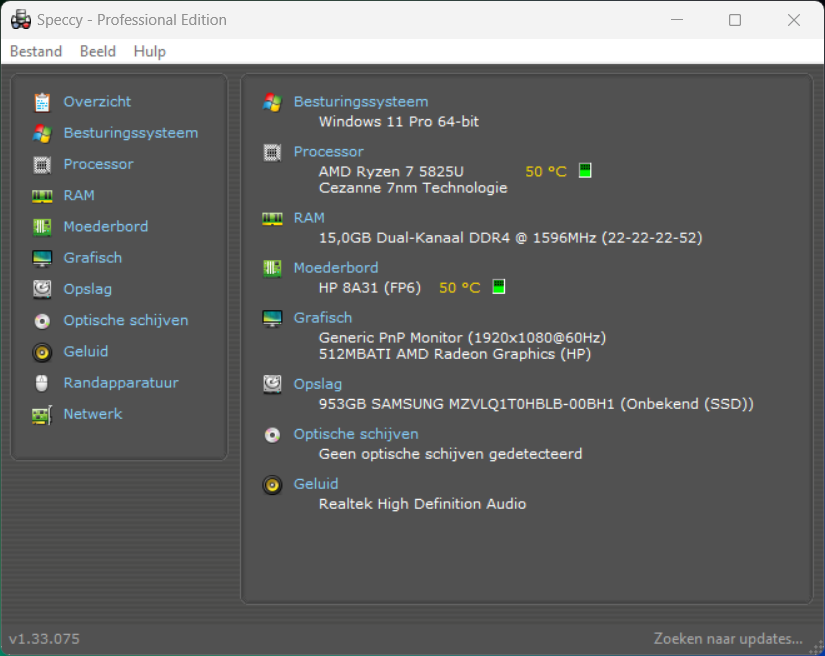Open the Bestand menu
Screen dimensions: 825x656
[36, 52]
